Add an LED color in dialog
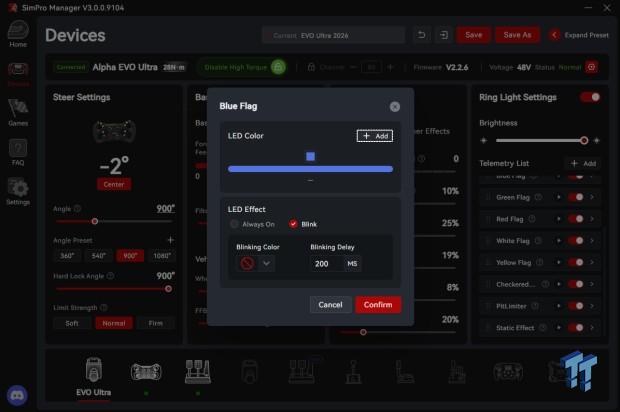Viewport: 620px width, 412px height. [x=375, y=136]
